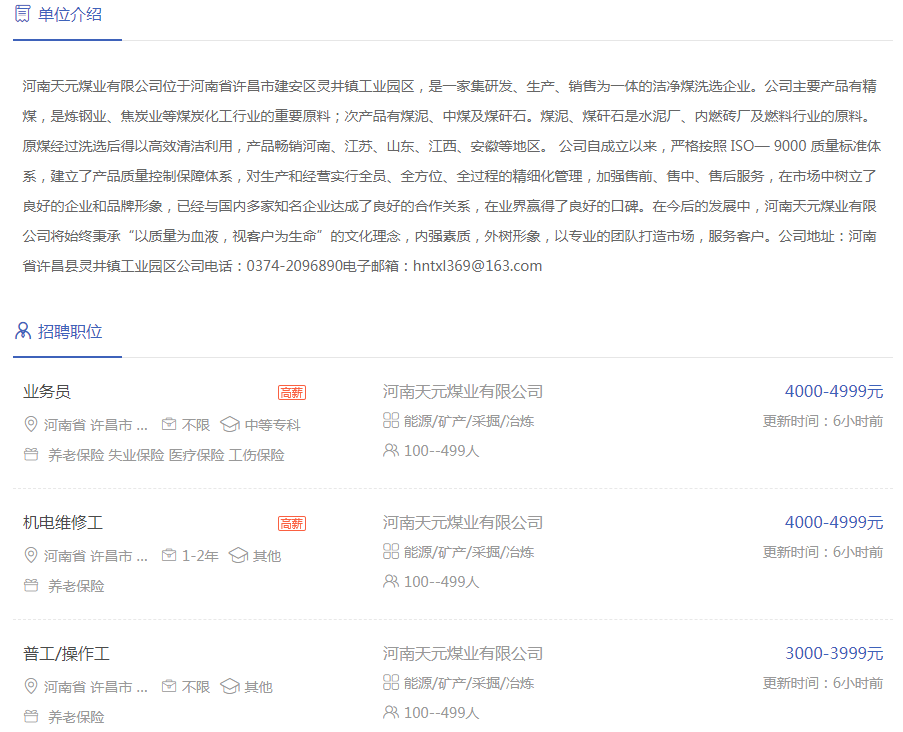Click experience icon beside 1-2年
903x732 pixels.
point(169,555)
